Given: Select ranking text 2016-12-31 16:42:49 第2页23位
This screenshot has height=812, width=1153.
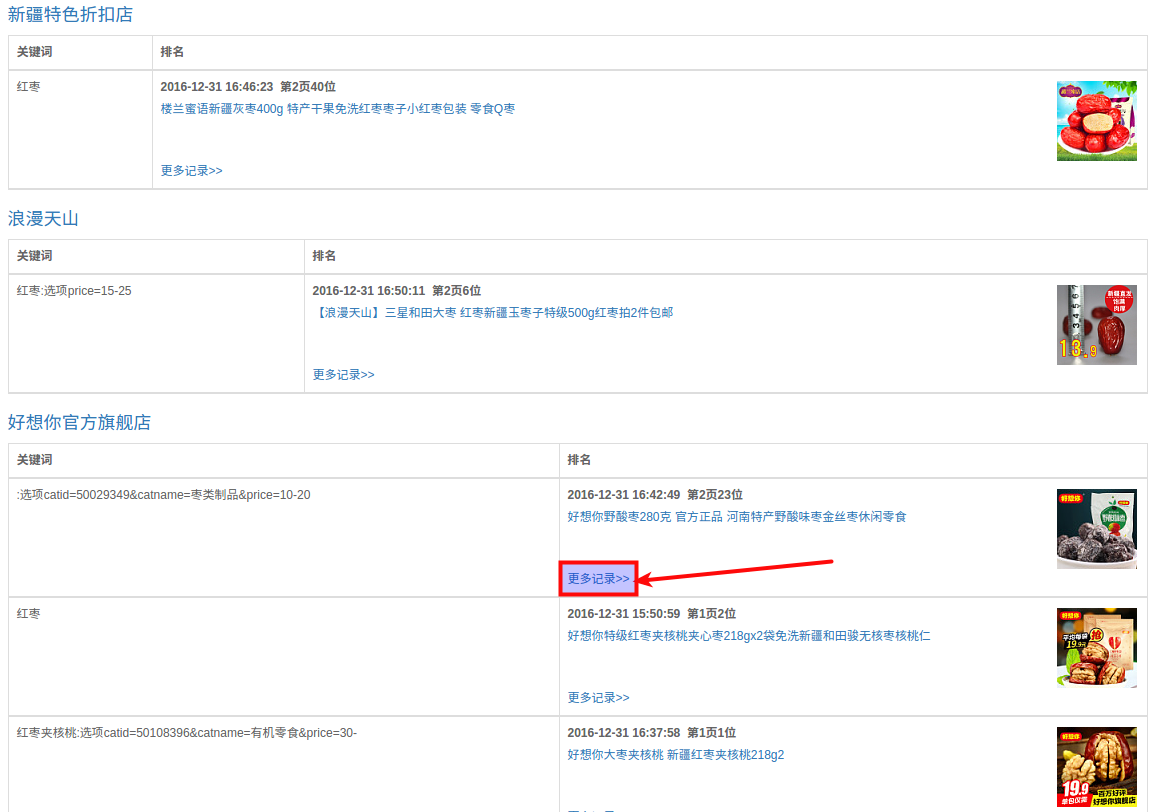Looking at the screenshot, I should pos(655,495).
